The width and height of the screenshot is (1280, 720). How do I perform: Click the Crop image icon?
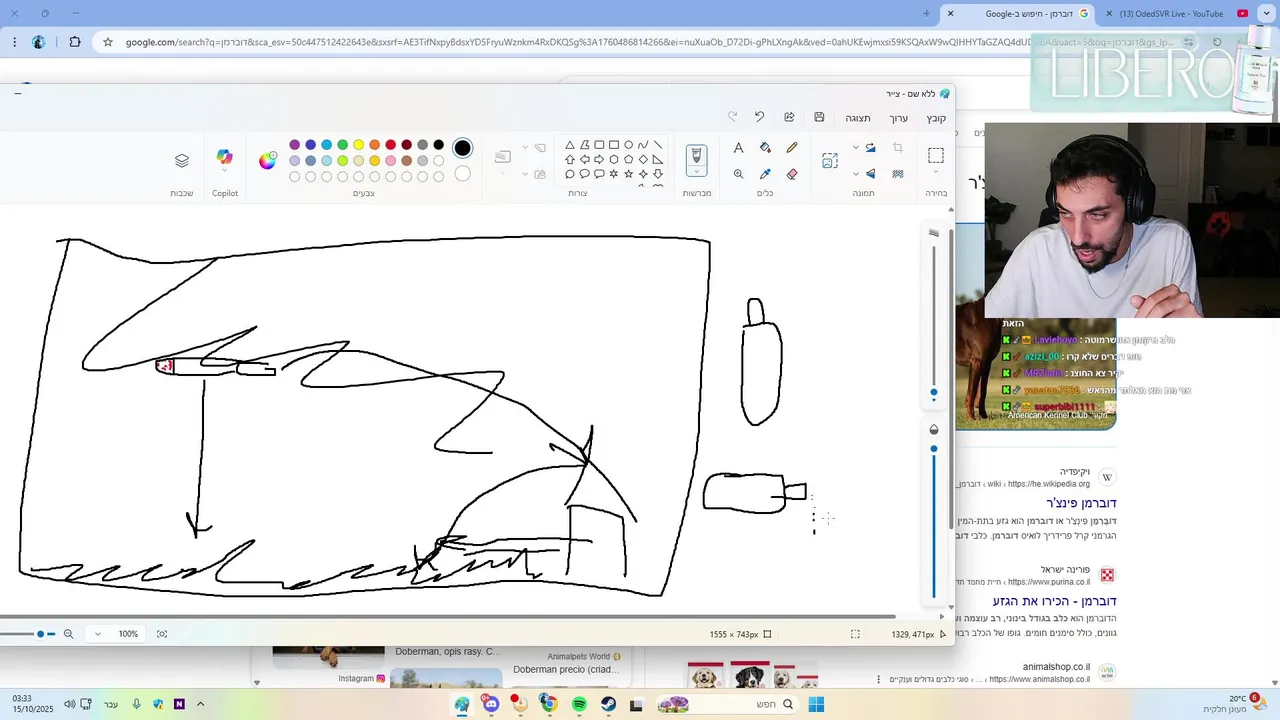point(898,148)
